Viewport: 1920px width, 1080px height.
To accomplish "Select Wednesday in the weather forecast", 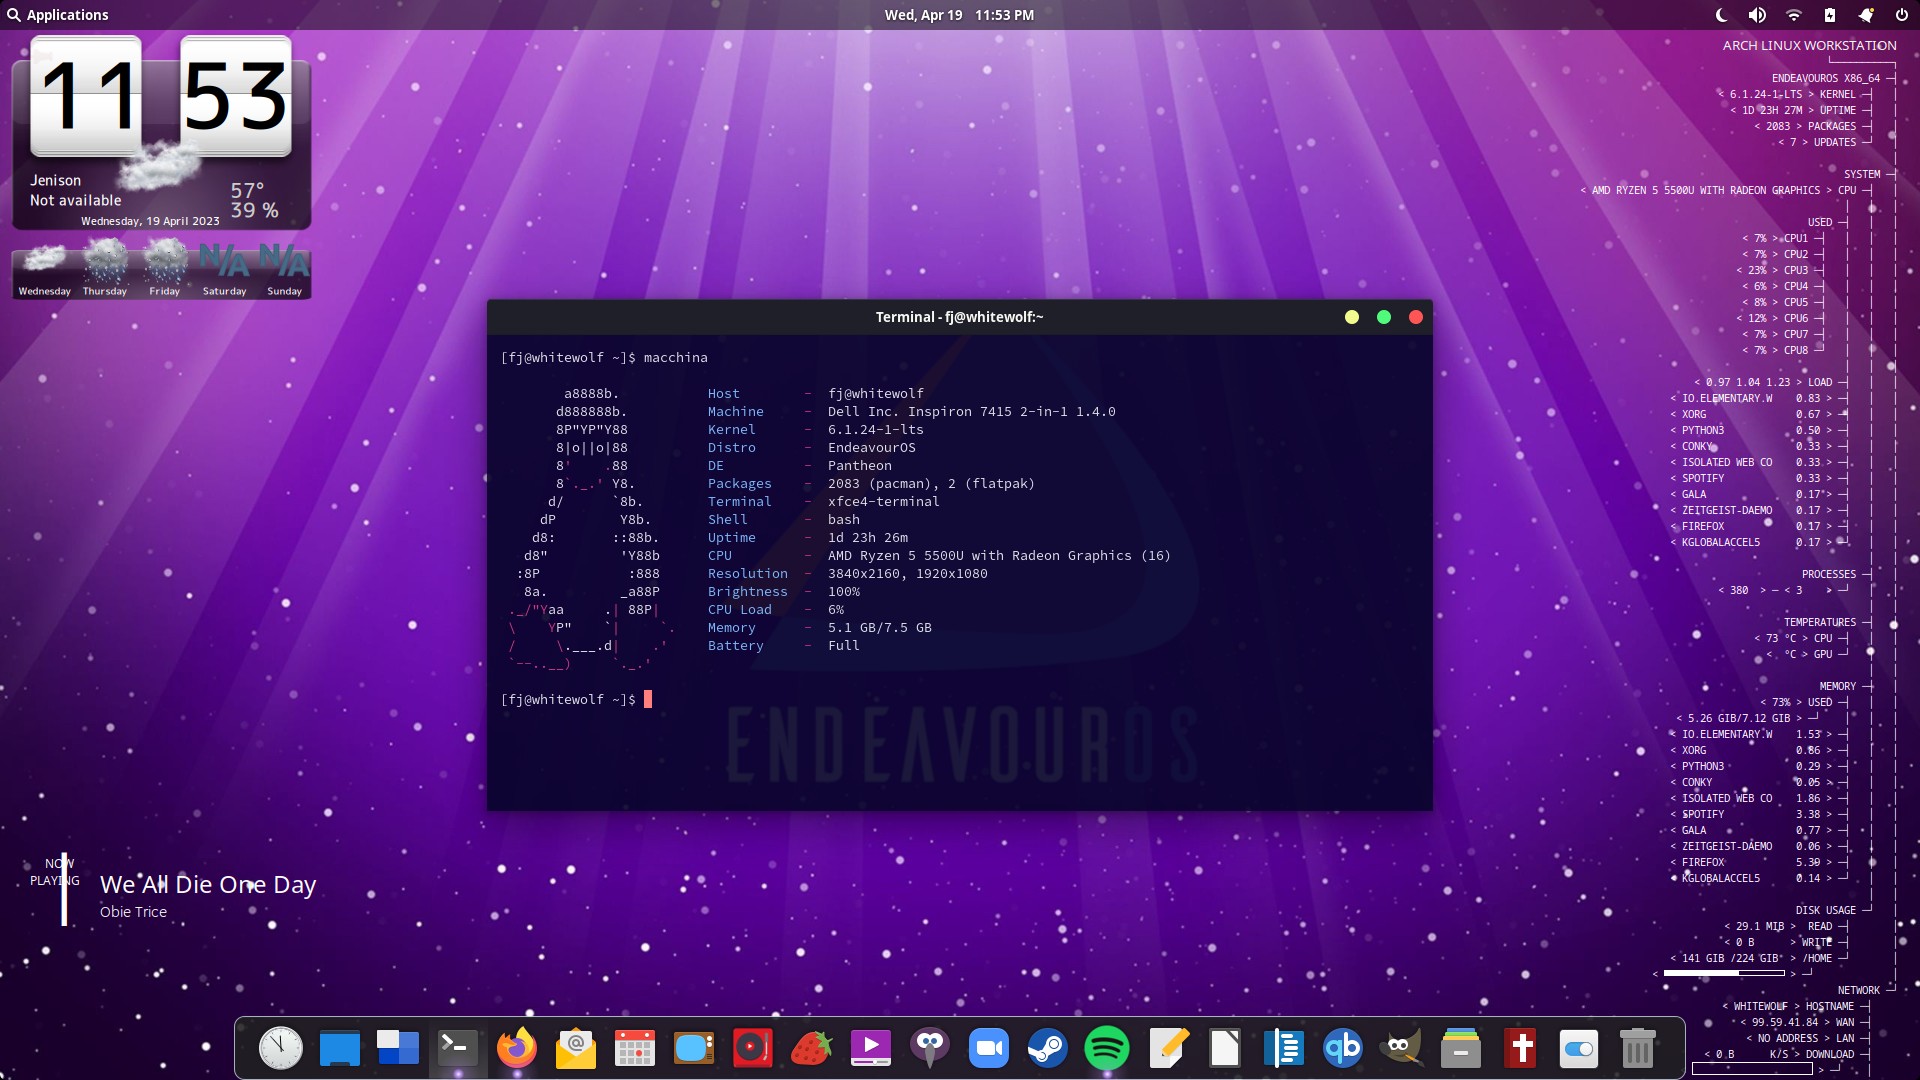I will pos(45,268).
